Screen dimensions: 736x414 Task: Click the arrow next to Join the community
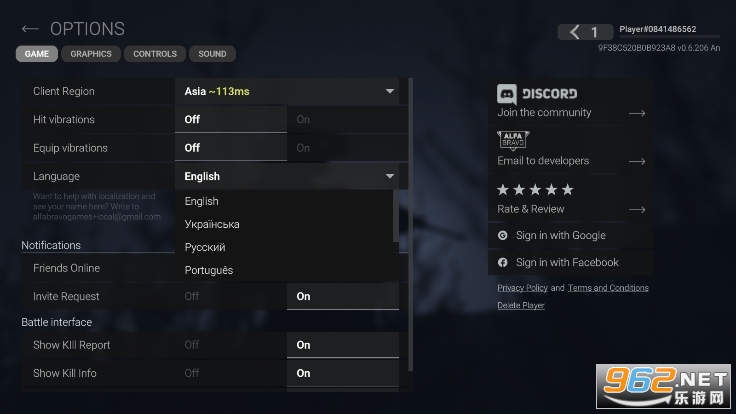coord(636,113)
